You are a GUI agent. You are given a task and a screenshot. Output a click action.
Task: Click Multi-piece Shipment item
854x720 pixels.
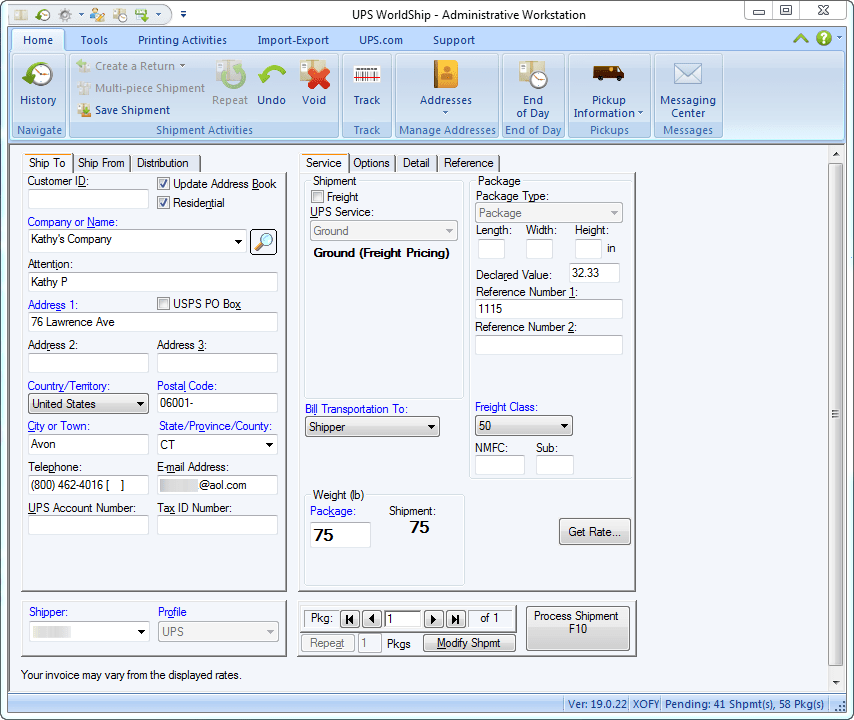(141, 88)
